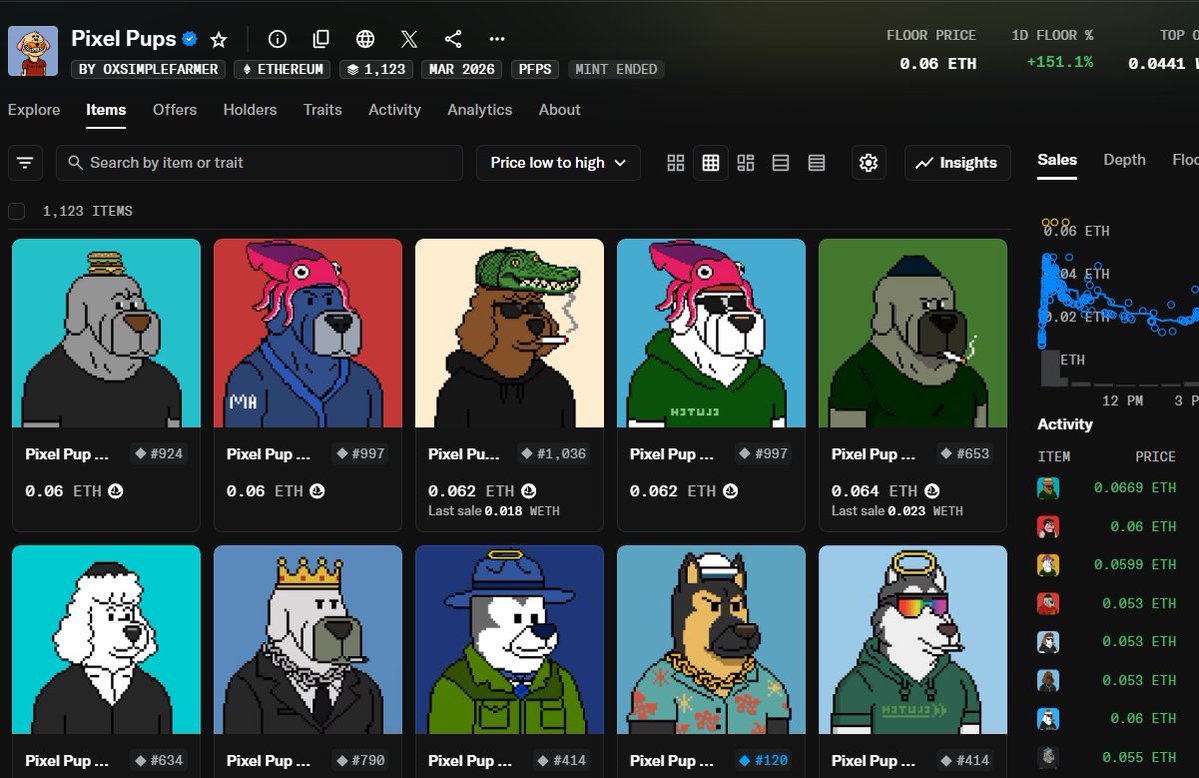Switch to large grid view
This screenshot has height=778, width=1199.
(x=675, y=163)
